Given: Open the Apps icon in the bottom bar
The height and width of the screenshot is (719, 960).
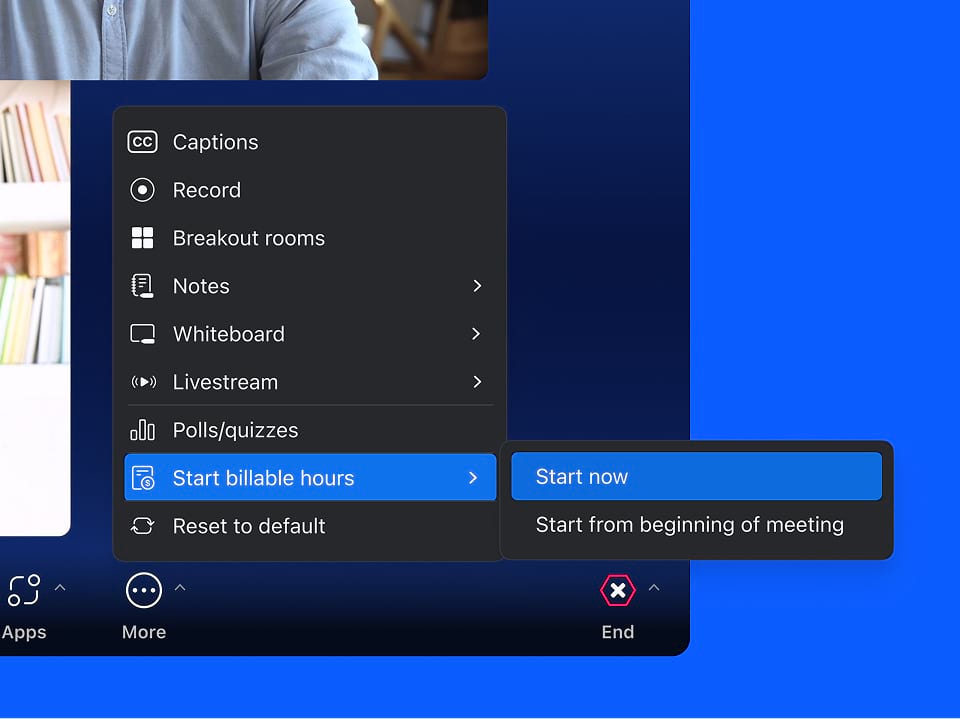Looking at the screenshot, I should tap(22, 588).
